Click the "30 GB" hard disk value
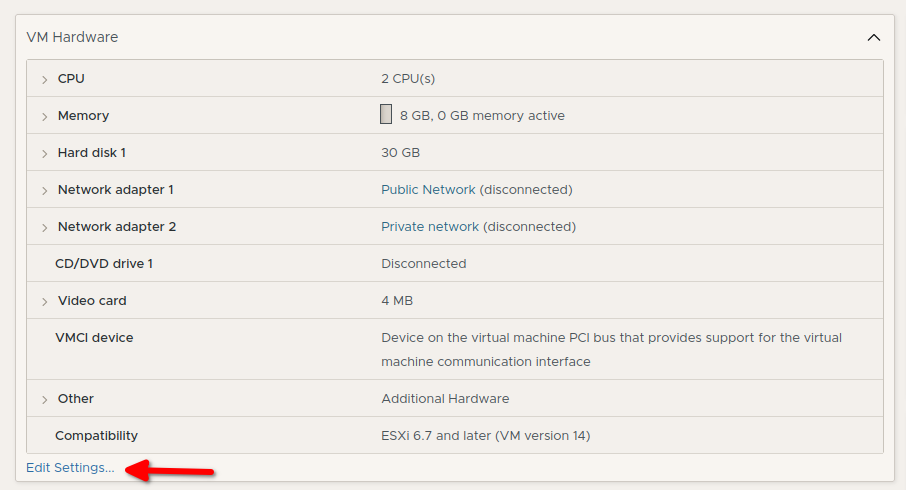Viewport: 906px width, 490px height. click(x=400, y=153)
